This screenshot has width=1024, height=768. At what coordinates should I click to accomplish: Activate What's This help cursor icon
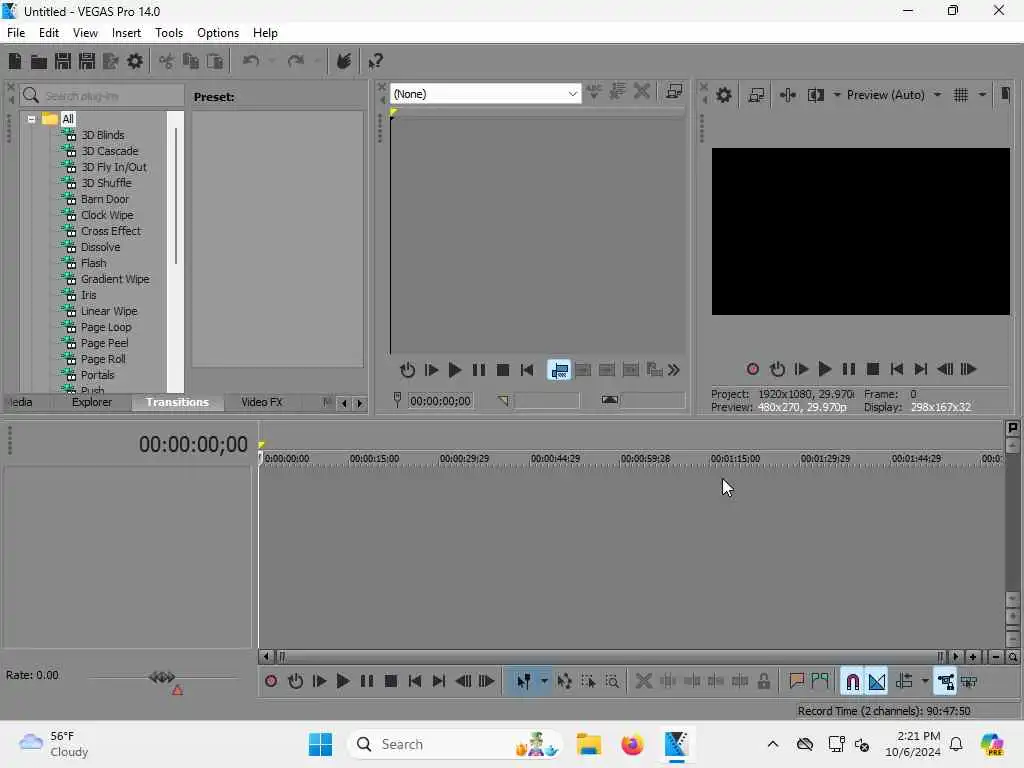pos(375,61)
